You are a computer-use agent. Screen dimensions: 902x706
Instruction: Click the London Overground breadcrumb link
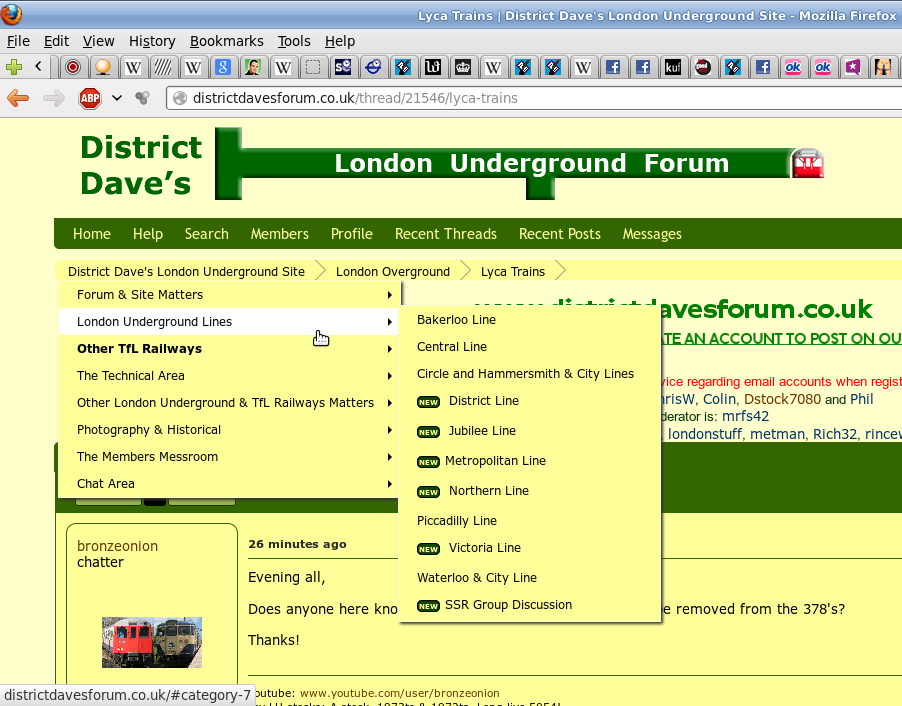(x=392, y=272)
